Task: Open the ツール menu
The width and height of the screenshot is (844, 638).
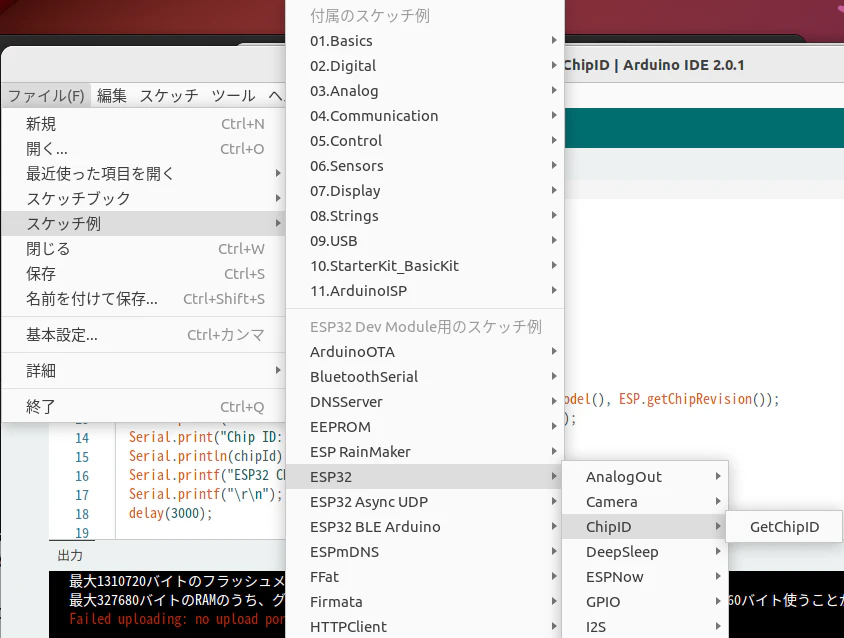Action: click(x=233, y=96)
